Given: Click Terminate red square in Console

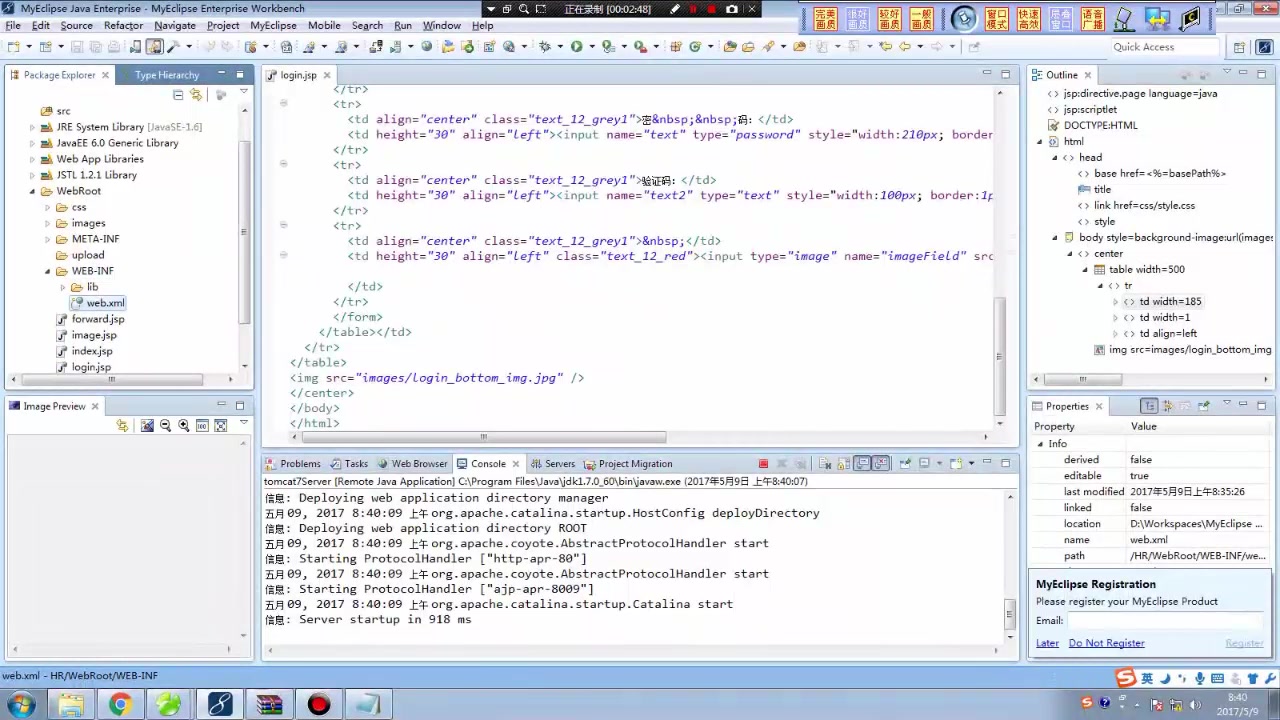Looking at the screenshot, I should [x=763, y=464].
